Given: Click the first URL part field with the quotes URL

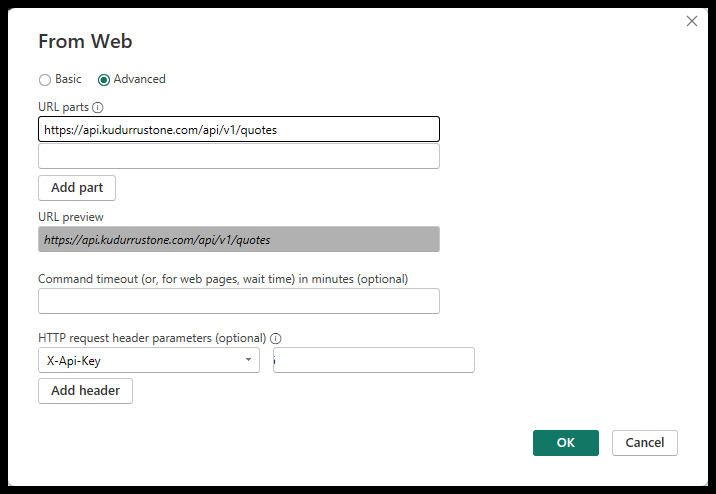Looking at the screenshot, I should [238, 129].
